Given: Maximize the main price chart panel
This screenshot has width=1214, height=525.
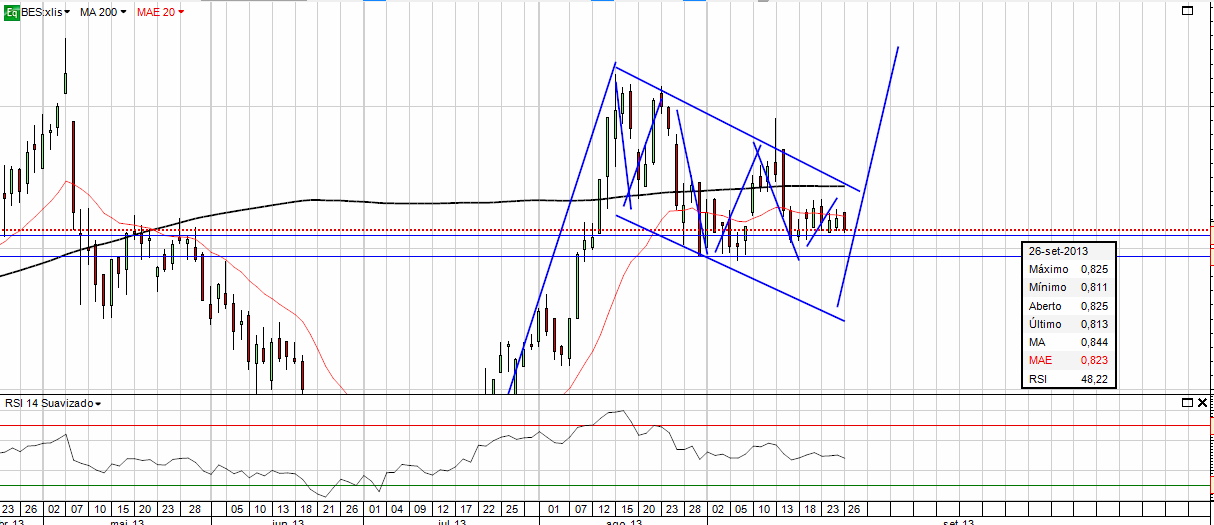Looking at the screenshot, I should 1186,11.
